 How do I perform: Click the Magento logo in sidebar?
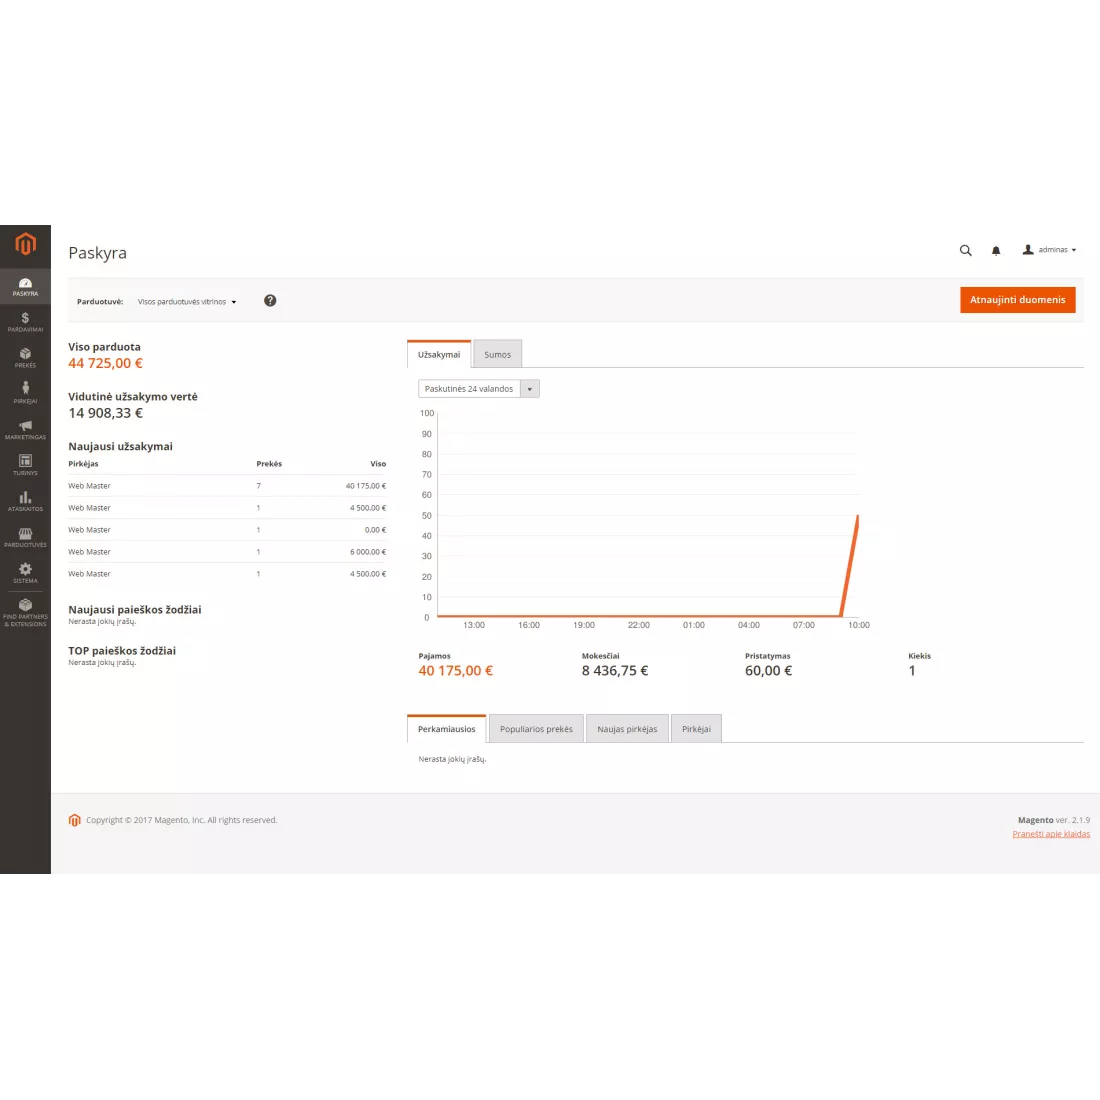pyautogui.click(x=25, y=243)
